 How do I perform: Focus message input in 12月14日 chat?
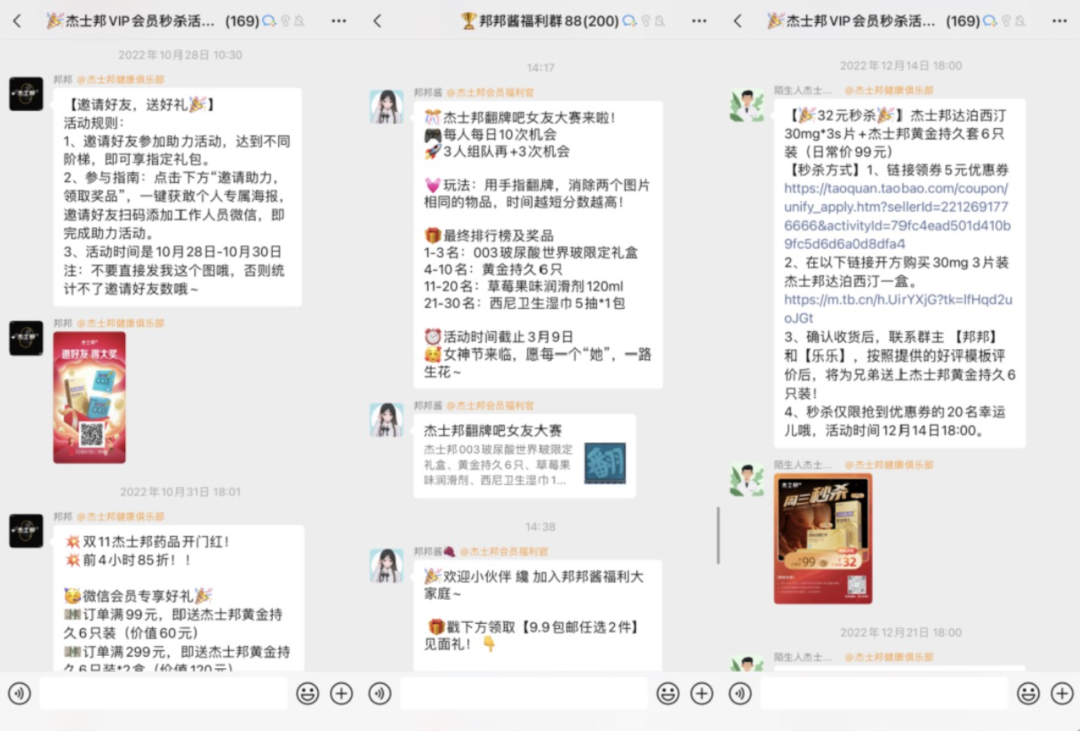884,693
